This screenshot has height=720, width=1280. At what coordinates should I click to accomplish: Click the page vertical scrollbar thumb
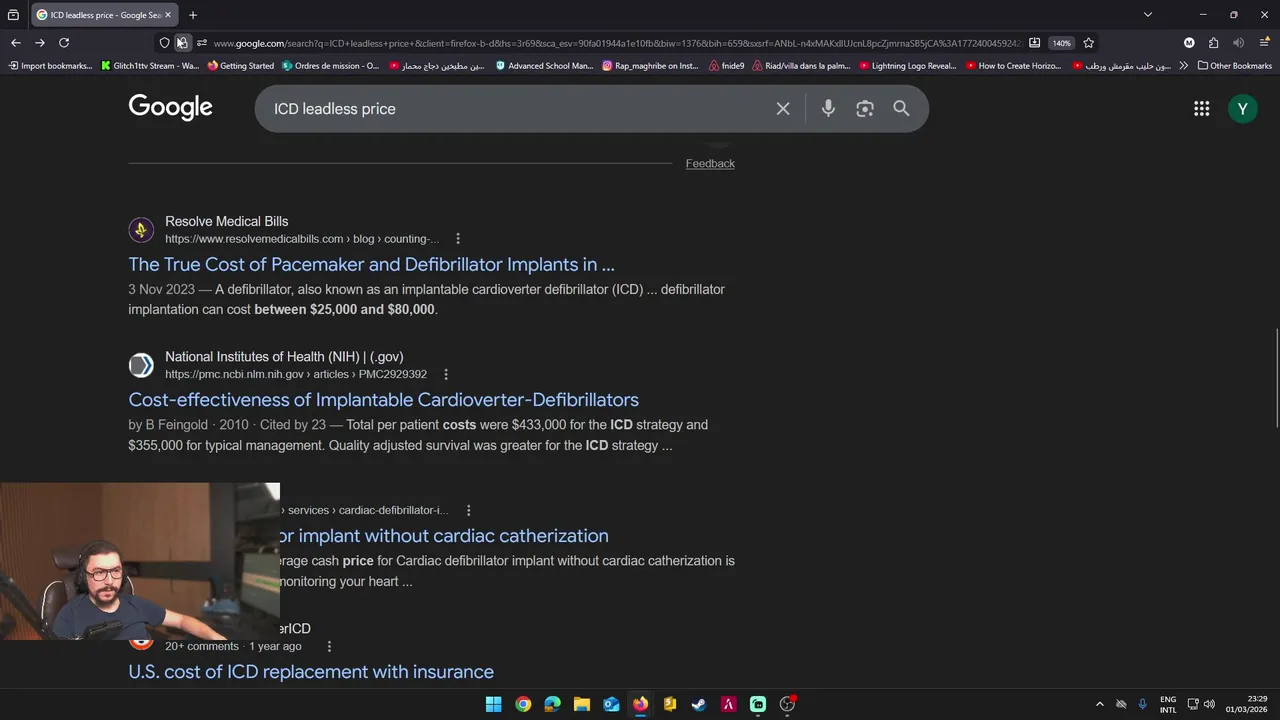pos(1276,376)
